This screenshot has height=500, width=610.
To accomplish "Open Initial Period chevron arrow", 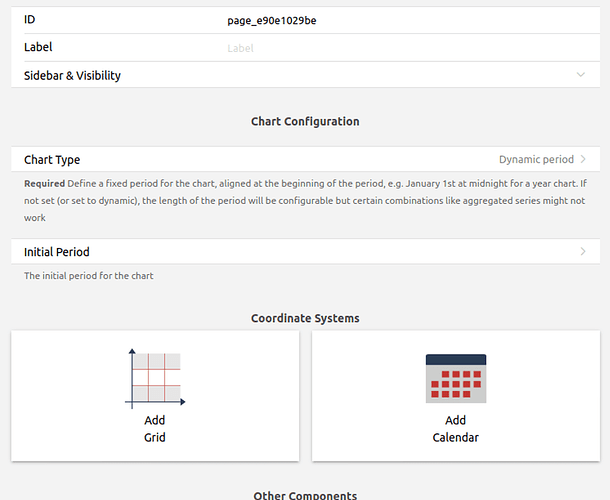I will click(x=583, y=252).
